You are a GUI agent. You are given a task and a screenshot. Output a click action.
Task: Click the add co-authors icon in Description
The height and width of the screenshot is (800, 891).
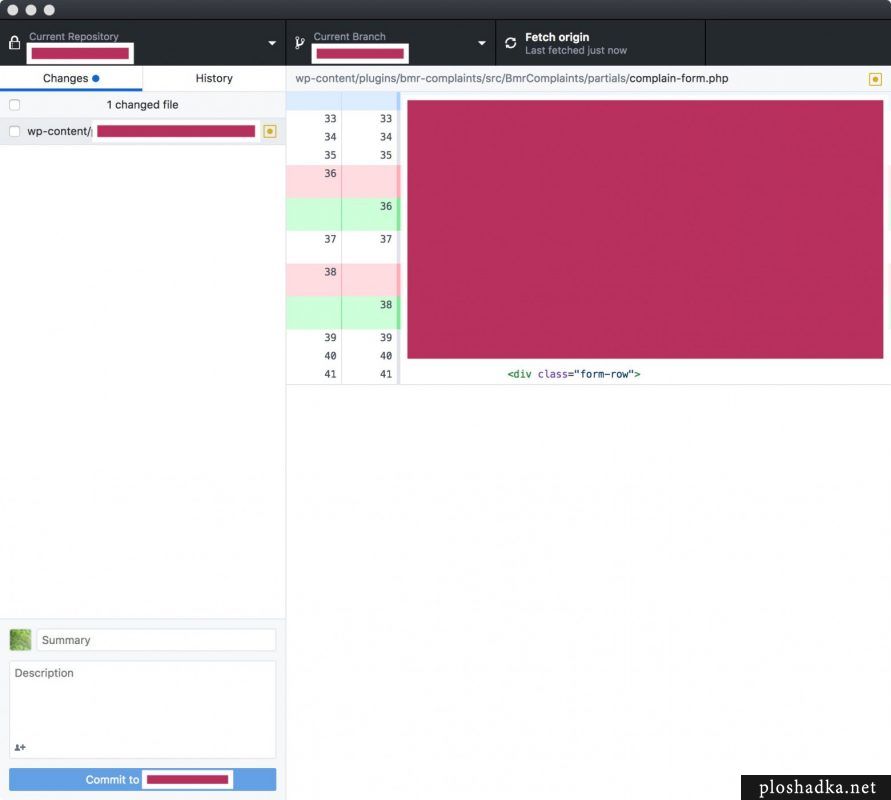click(20, 747)
